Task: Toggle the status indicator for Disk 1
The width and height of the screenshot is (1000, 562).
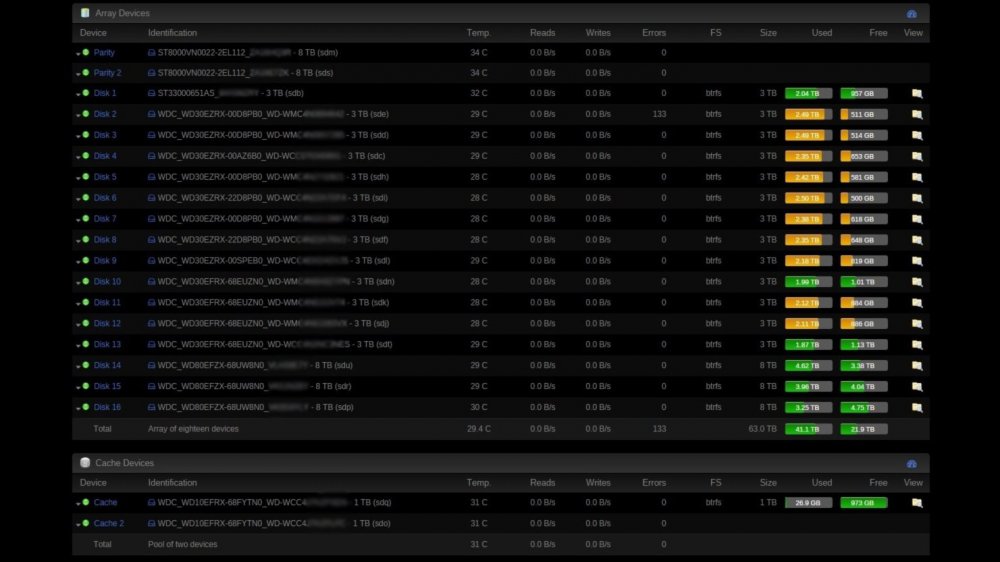Action: click(x=86, y=93)
